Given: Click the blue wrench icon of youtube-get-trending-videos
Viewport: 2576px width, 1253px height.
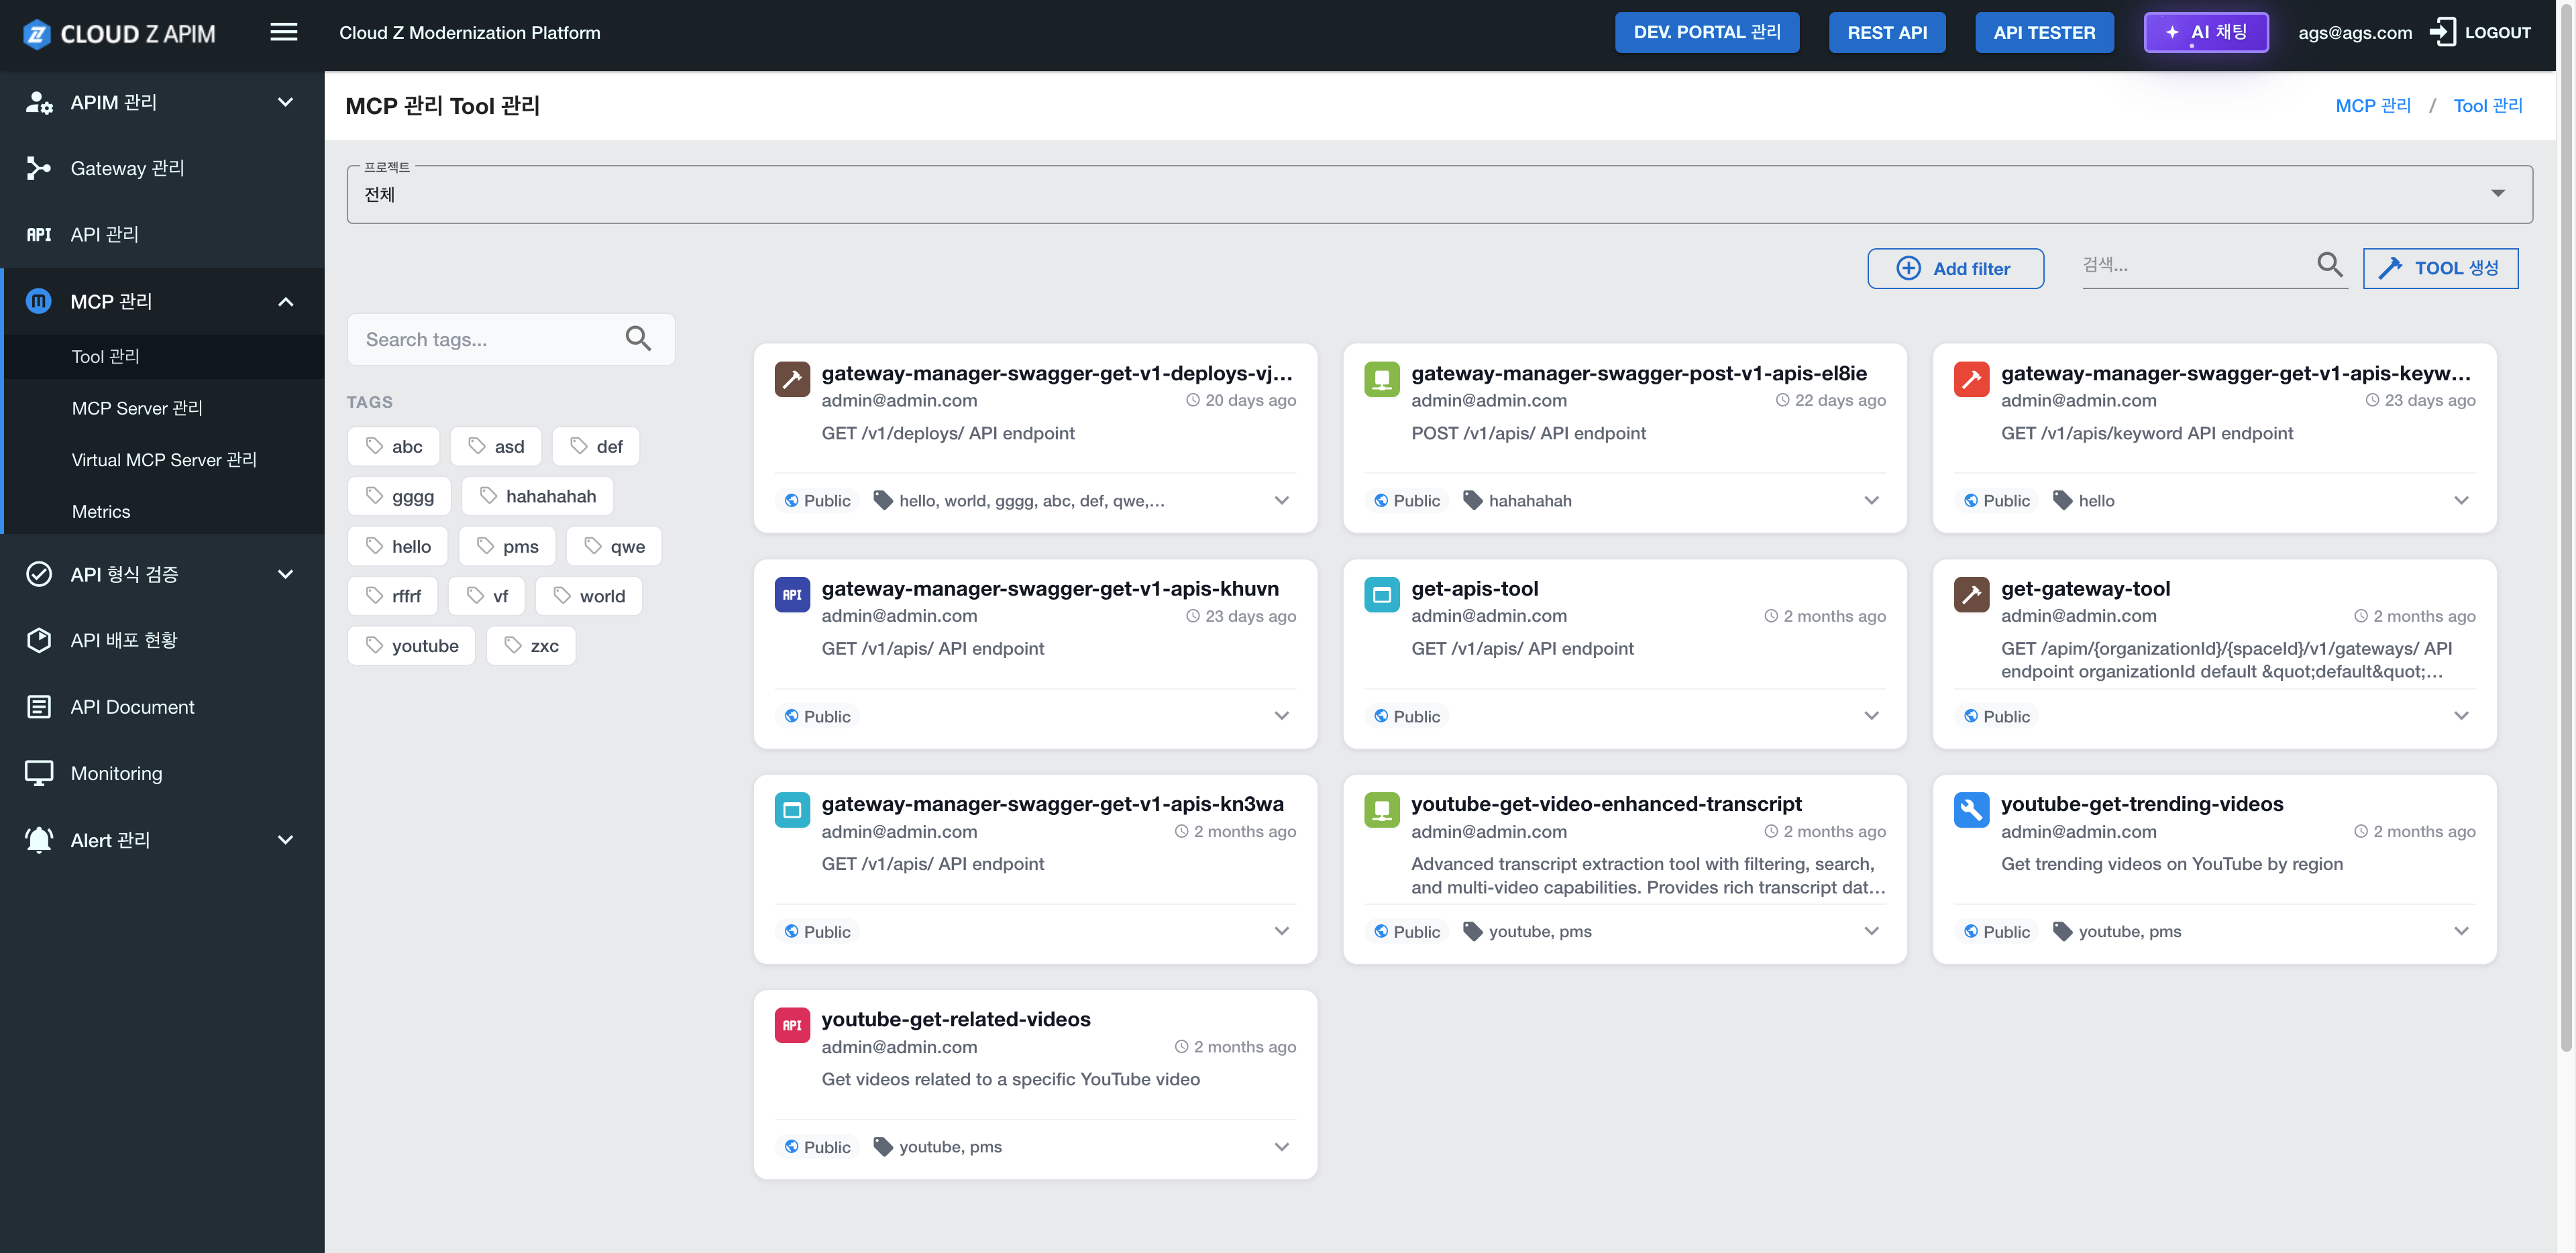Looking at the screenshot, I should tap(1970, 809).
